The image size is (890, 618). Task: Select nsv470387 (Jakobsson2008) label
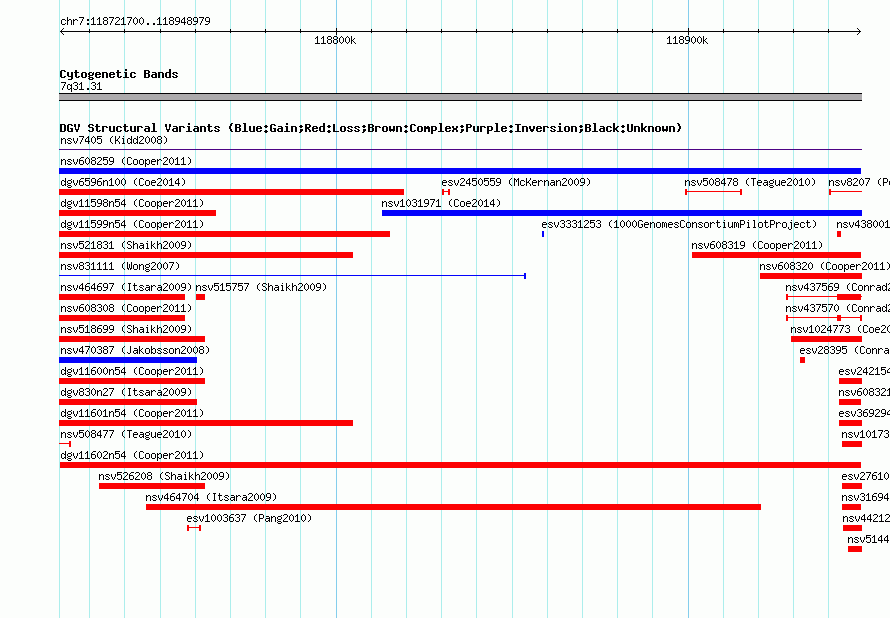point(135,350)
